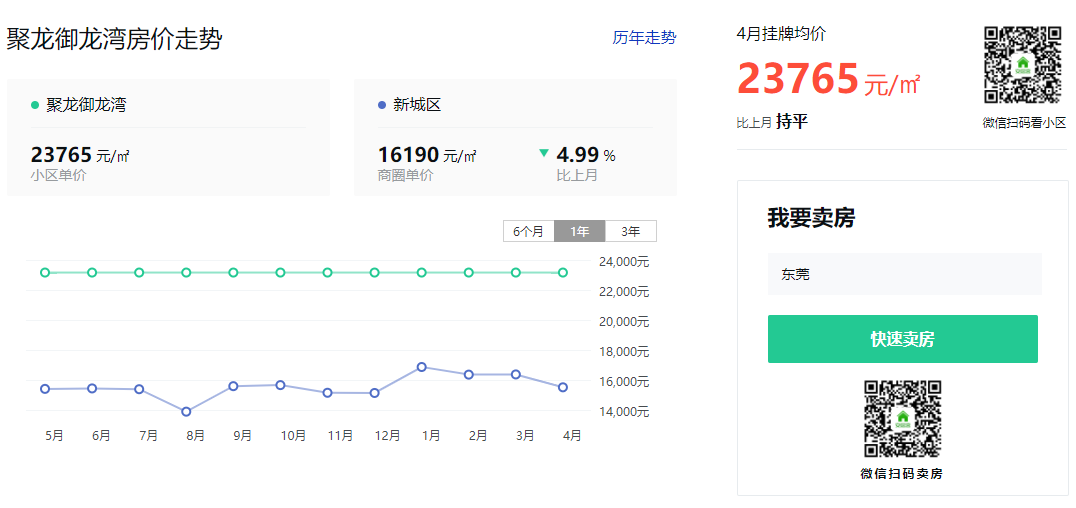Viewport: 1076px width, 508px height.
Task: Select 4月 green data point on chart
Action: pos(563,273)
